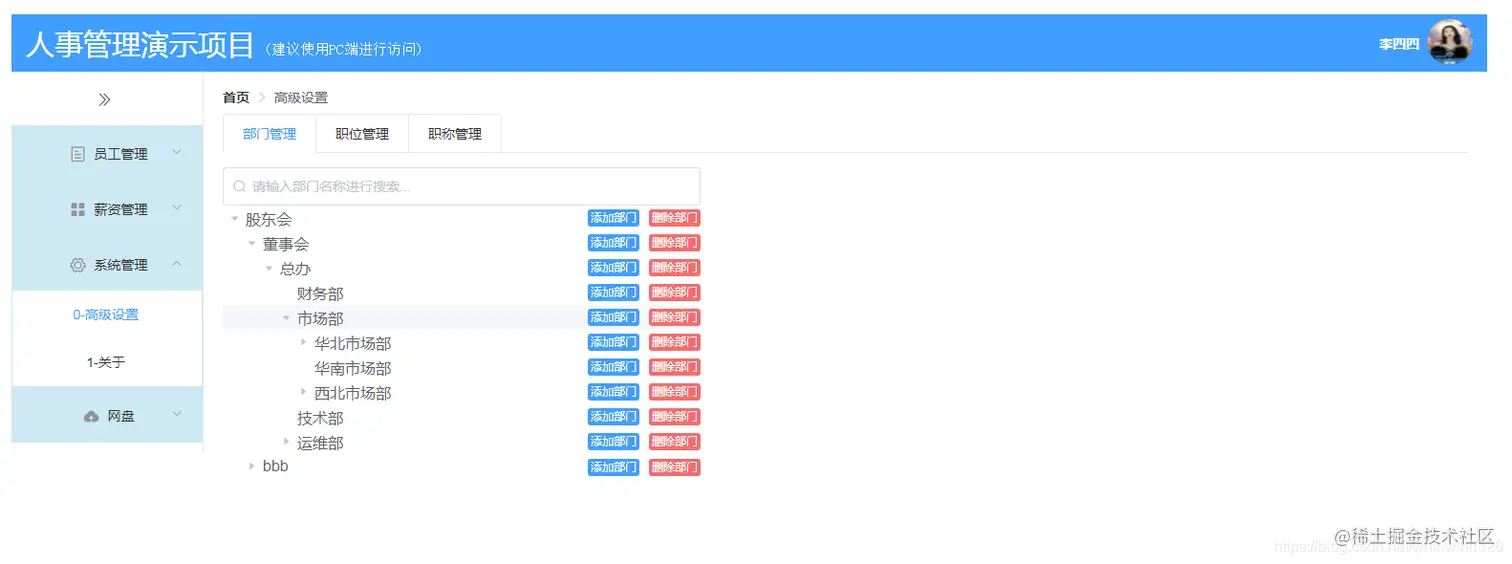Expand the 薪资管理 menu arrow
This screenshot has width=1512, height=564.
tap(177, 208)
